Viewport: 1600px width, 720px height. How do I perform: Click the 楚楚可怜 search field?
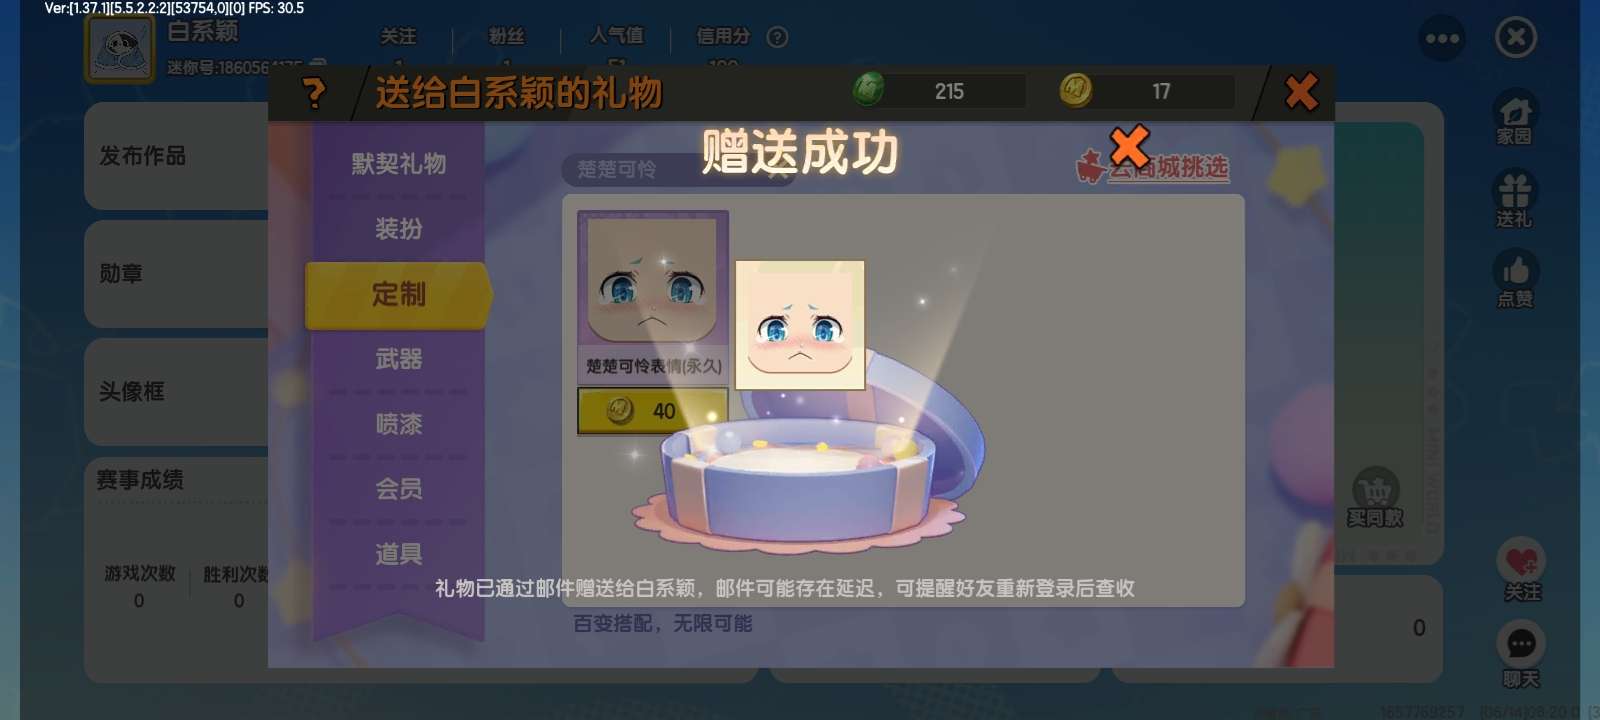pyautogui.click(x=678, y=170)
